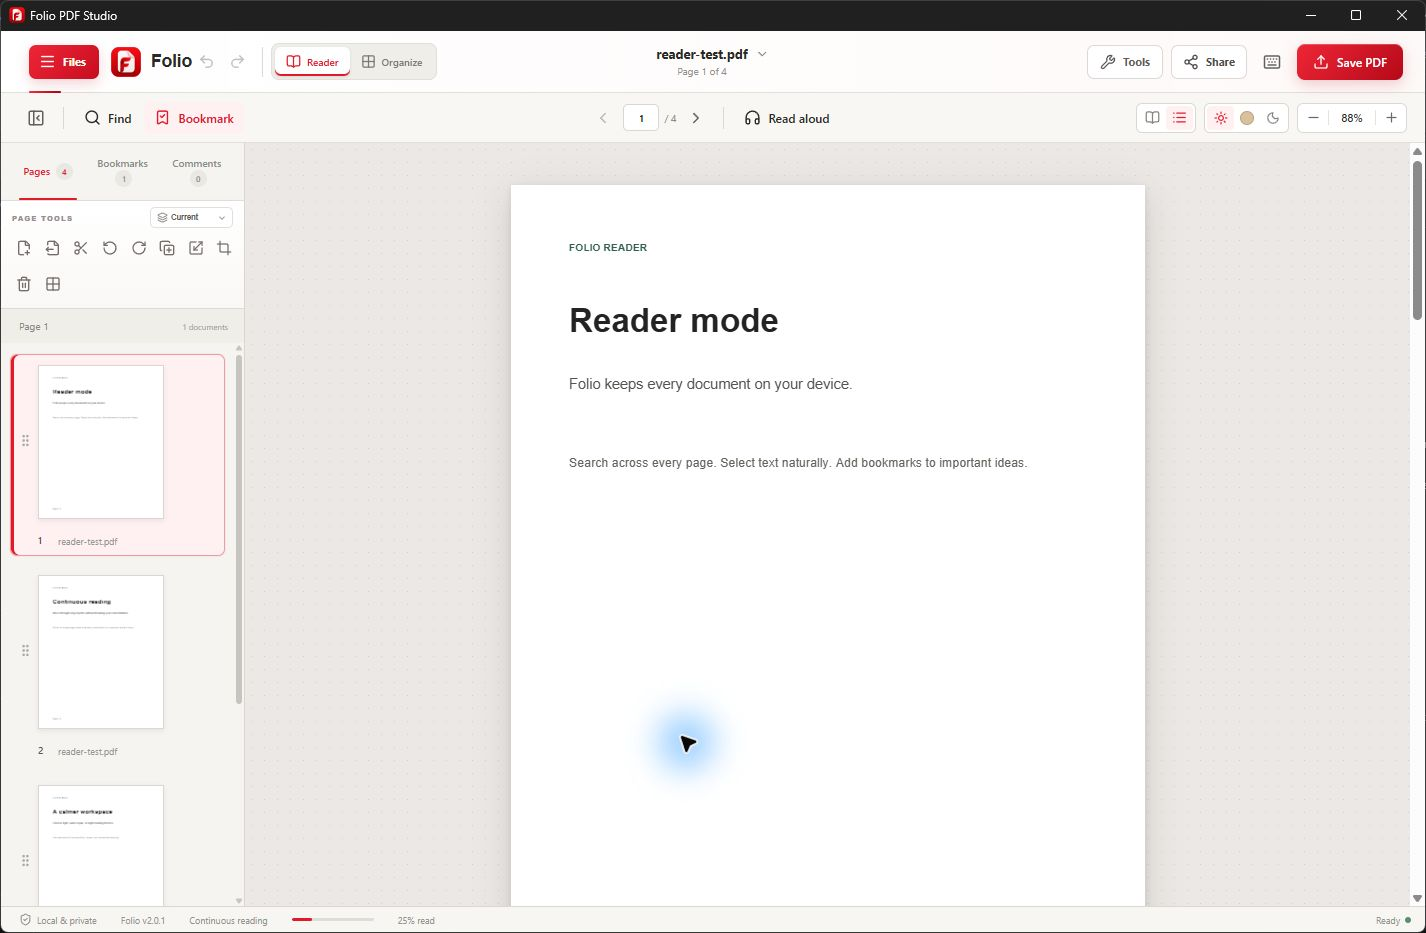Image resolution: width=1426 pixels, height=933 pixels.
Task: Grab the page 2 drag handle
Action: tap(25, 651)
